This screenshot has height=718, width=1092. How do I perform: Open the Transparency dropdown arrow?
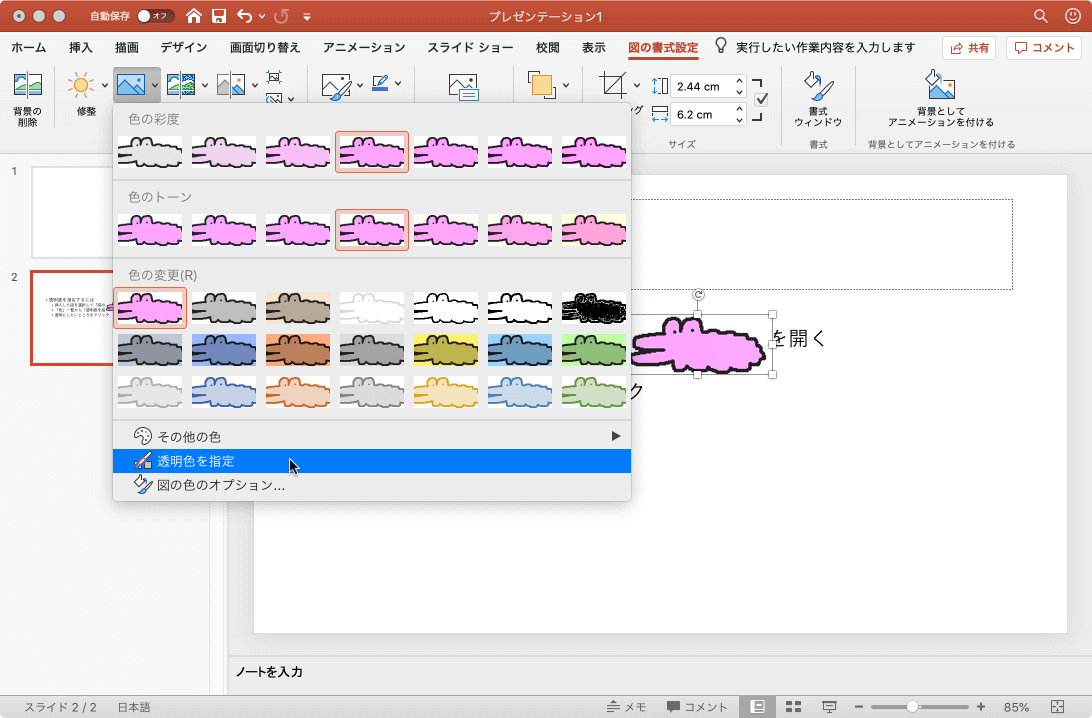(255, 86)
